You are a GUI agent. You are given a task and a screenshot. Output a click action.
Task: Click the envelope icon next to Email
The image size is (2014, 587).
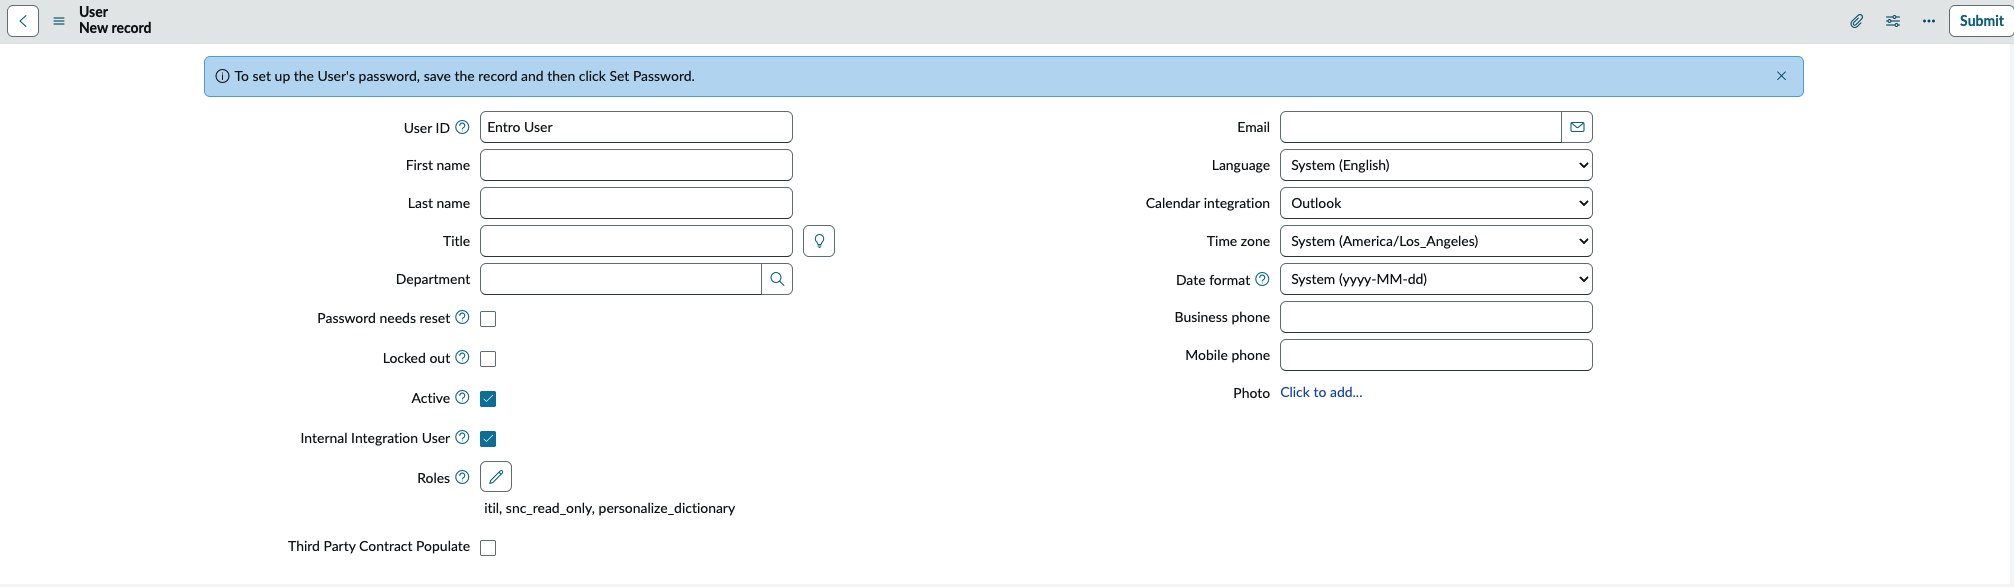tap(1577, 127)
